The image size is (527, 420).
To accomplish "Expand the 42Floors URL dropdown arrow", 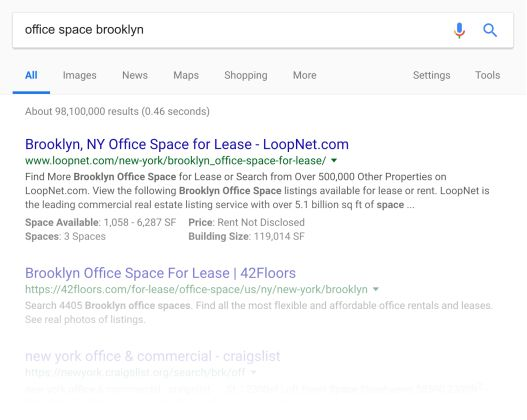I will coord(376,289).
